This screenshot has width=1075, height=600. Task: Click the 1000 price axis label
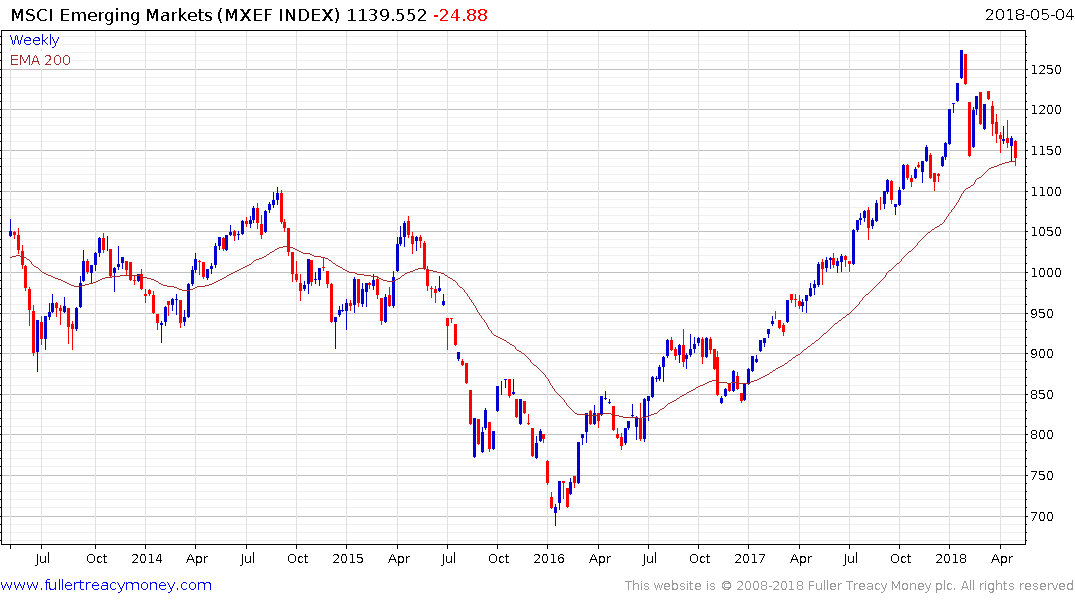[1046, 272]
